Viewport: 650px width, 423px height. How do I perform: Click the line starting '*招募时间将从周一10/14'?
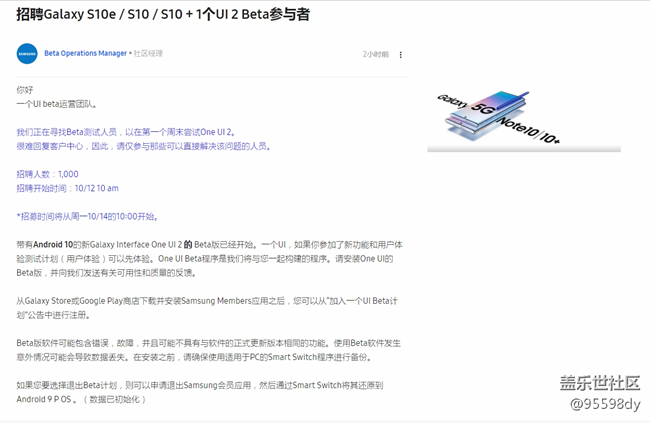tap(87, 216)
